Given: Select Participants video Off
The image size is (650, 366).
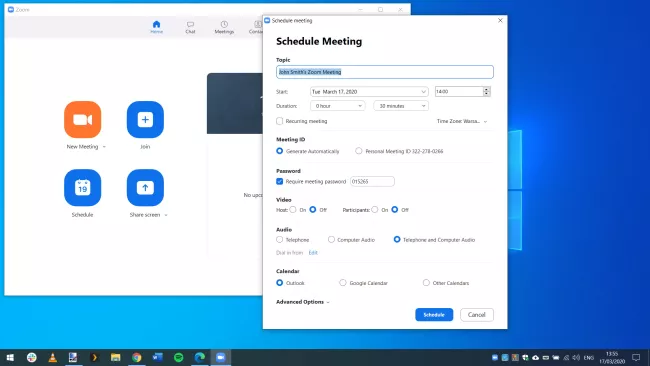Looking at the screenshot, I should pyautogui.click(x=395, y=210).
